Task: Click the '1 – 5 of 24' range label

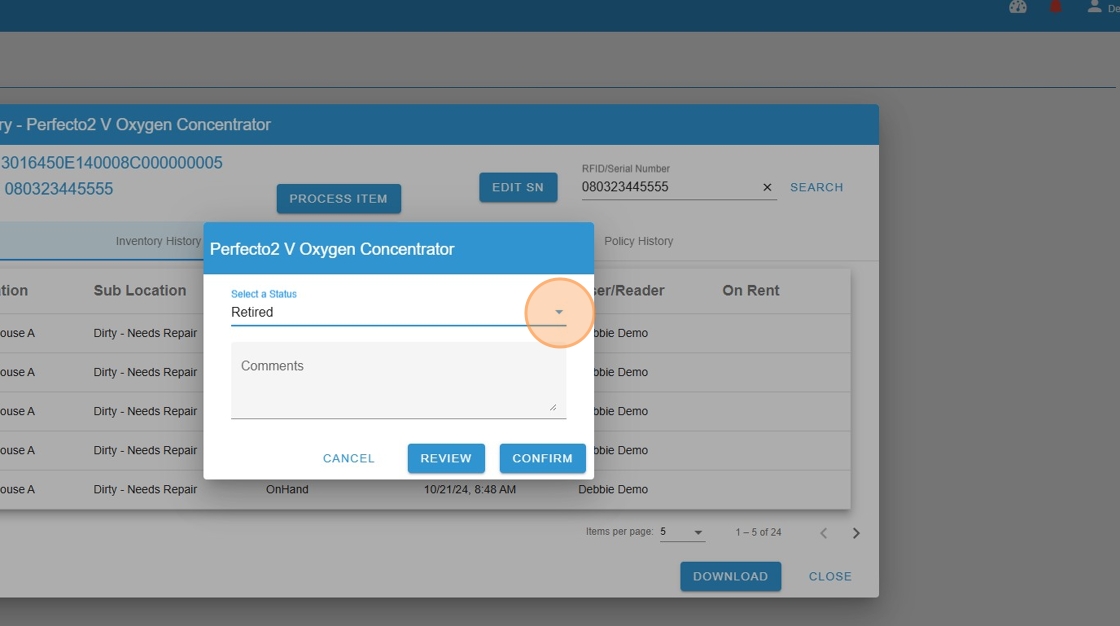Action: 759,532
